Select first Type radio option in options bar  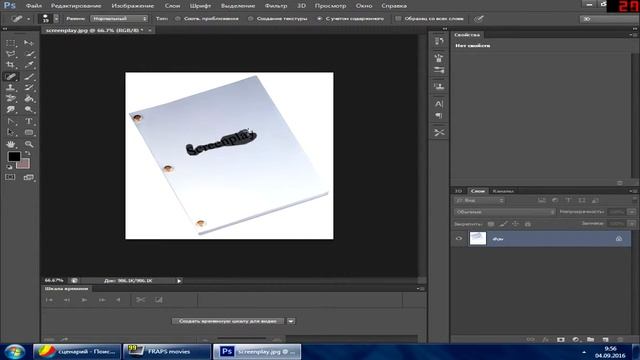(x=178, y=19)
